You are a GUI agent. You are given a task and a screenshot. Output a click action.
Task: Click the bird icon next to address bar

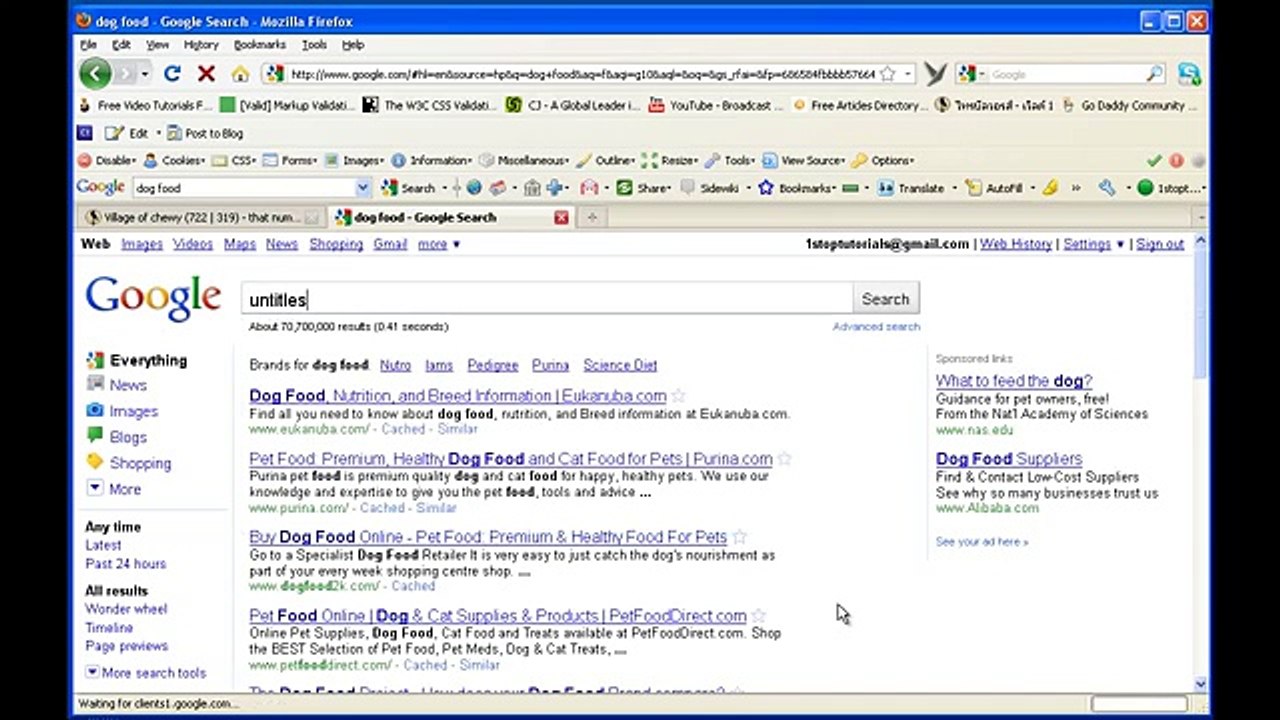935,74
